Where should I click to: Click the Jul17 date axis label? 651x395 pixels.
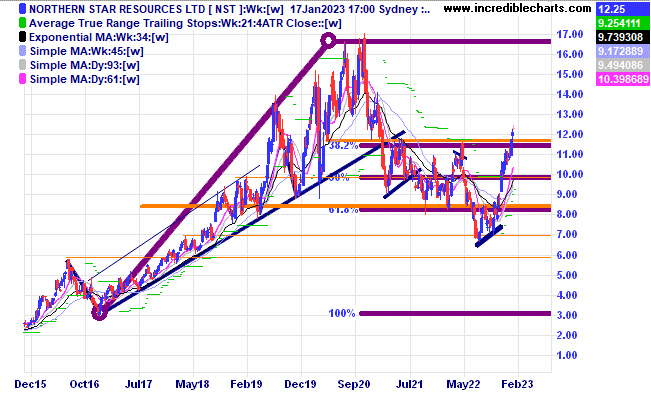click(x=138, y=384)
